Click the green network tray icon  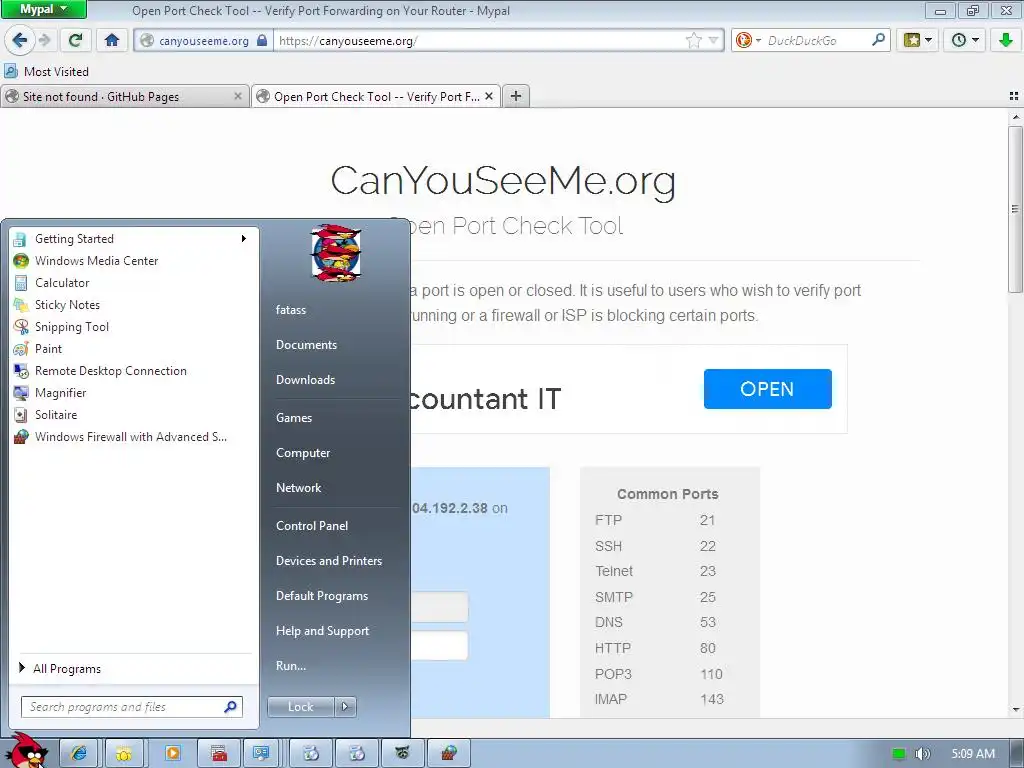899,754
